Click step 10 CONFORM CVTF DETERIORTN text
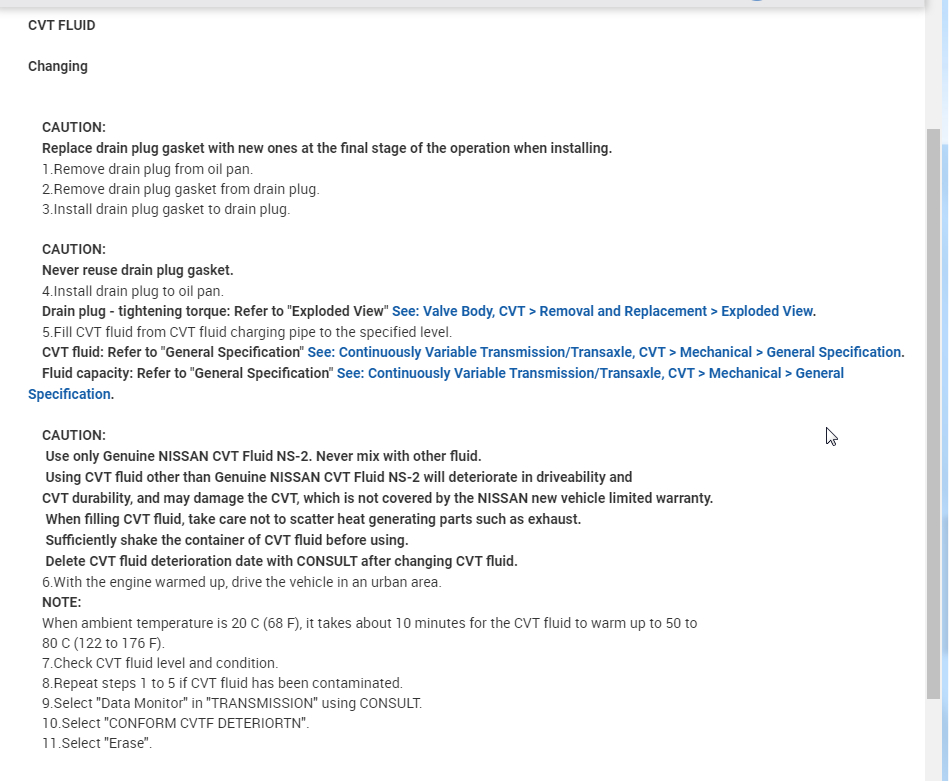 [175, 723]
